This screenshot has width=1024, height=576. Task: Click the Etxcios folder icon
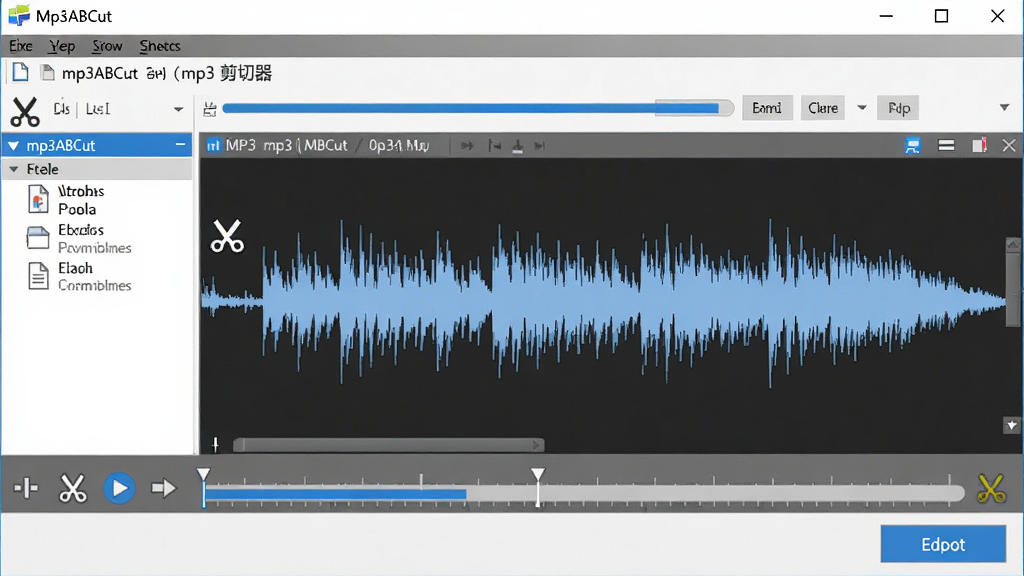click(x=38, y=238)
